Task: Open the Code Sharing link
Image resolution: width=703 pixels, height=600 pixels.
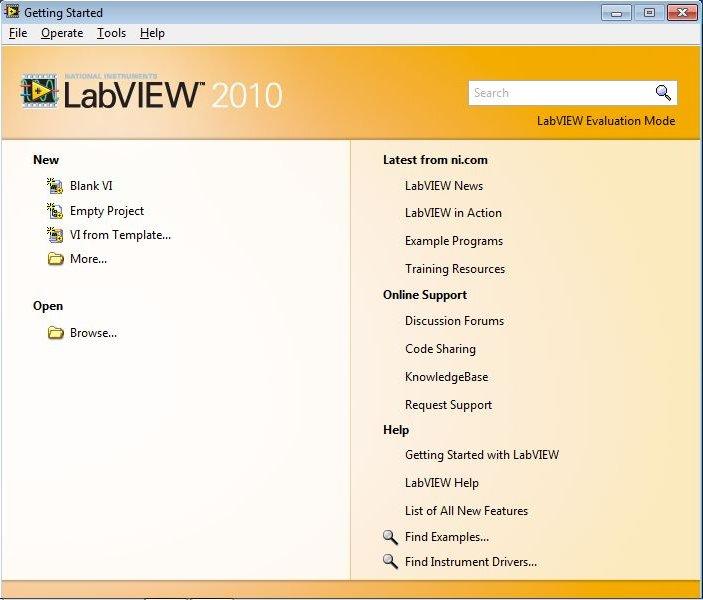Action: [x=440, y=349]
